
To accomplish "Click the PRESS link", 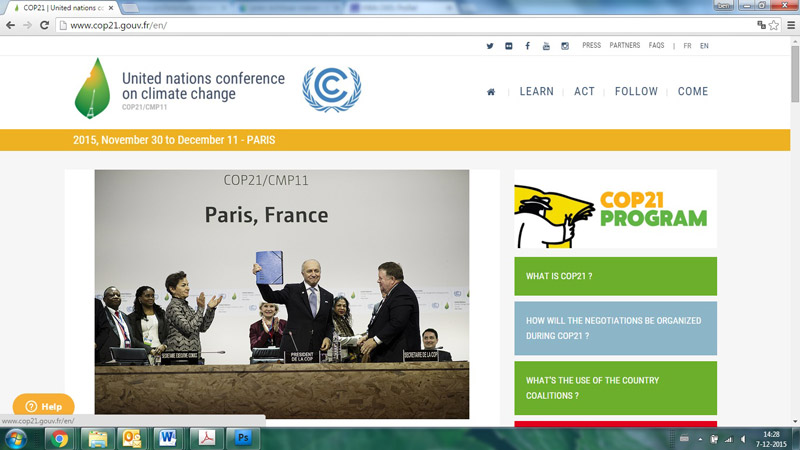I will [x=591, y=46].
